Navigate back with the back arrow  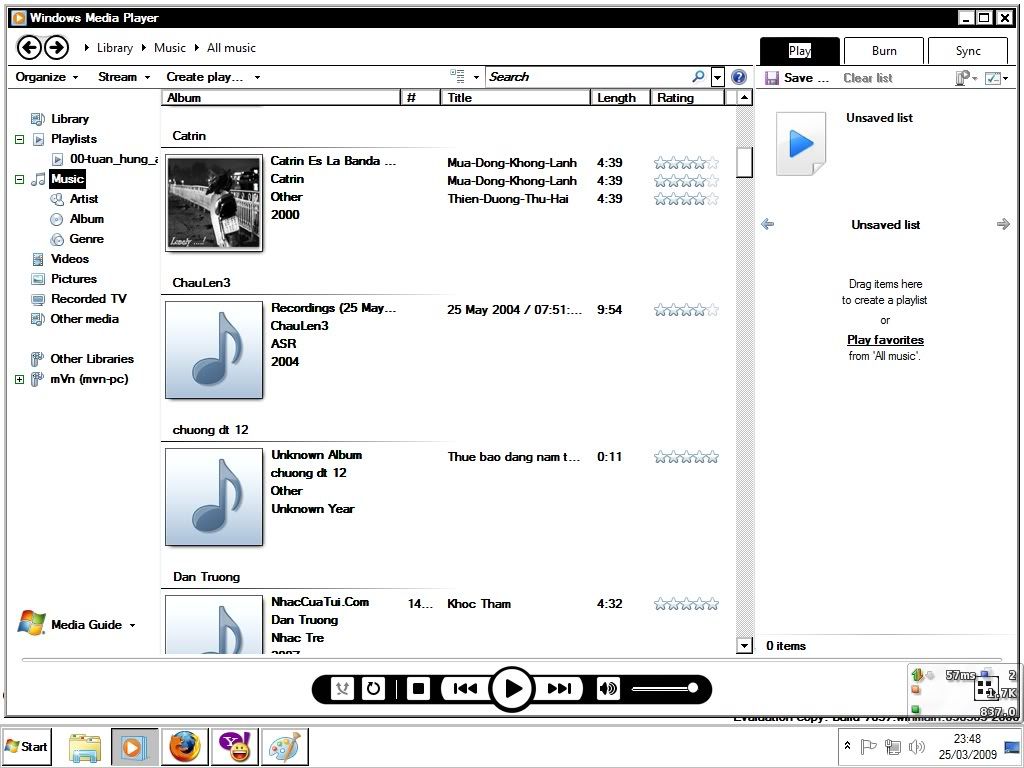30,47
